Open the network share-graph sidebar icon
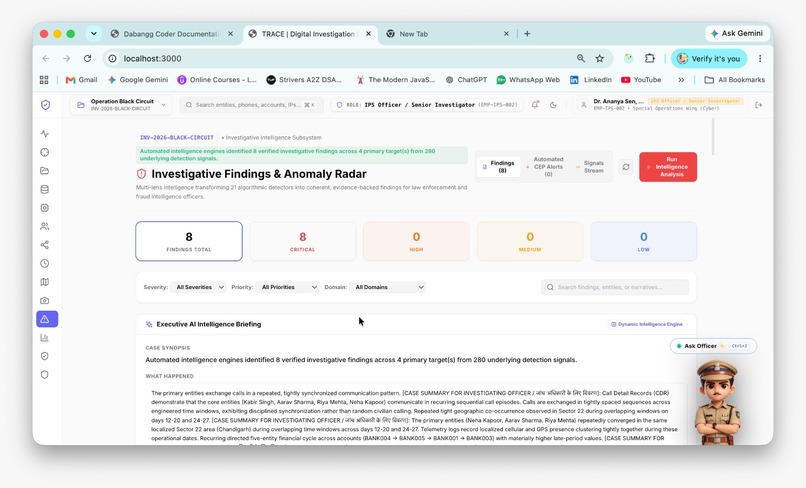806x488 pixels. pyautogui.click(x=45, y=245)
